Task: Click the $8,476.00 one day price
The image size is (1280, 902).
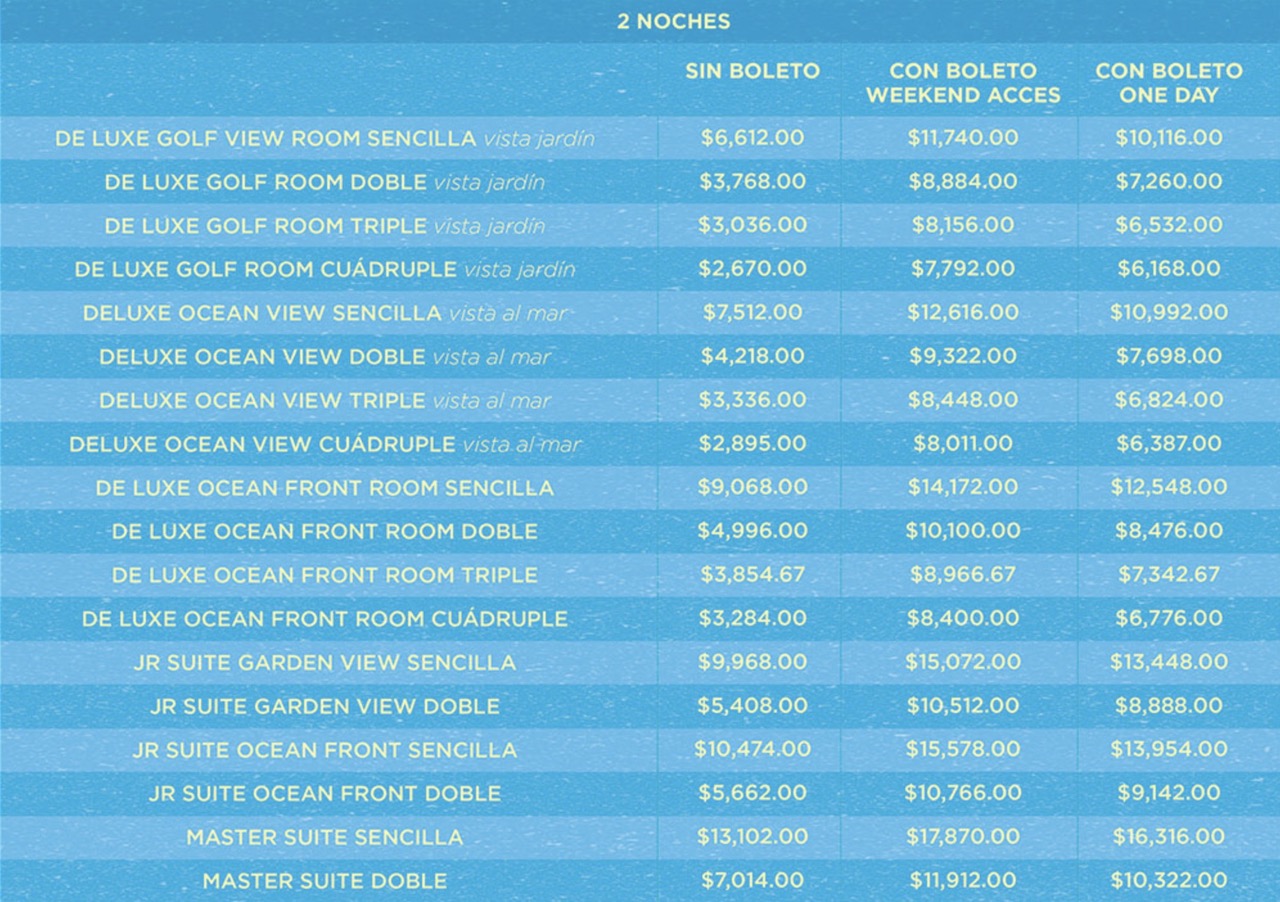Action: (1168, 531)
